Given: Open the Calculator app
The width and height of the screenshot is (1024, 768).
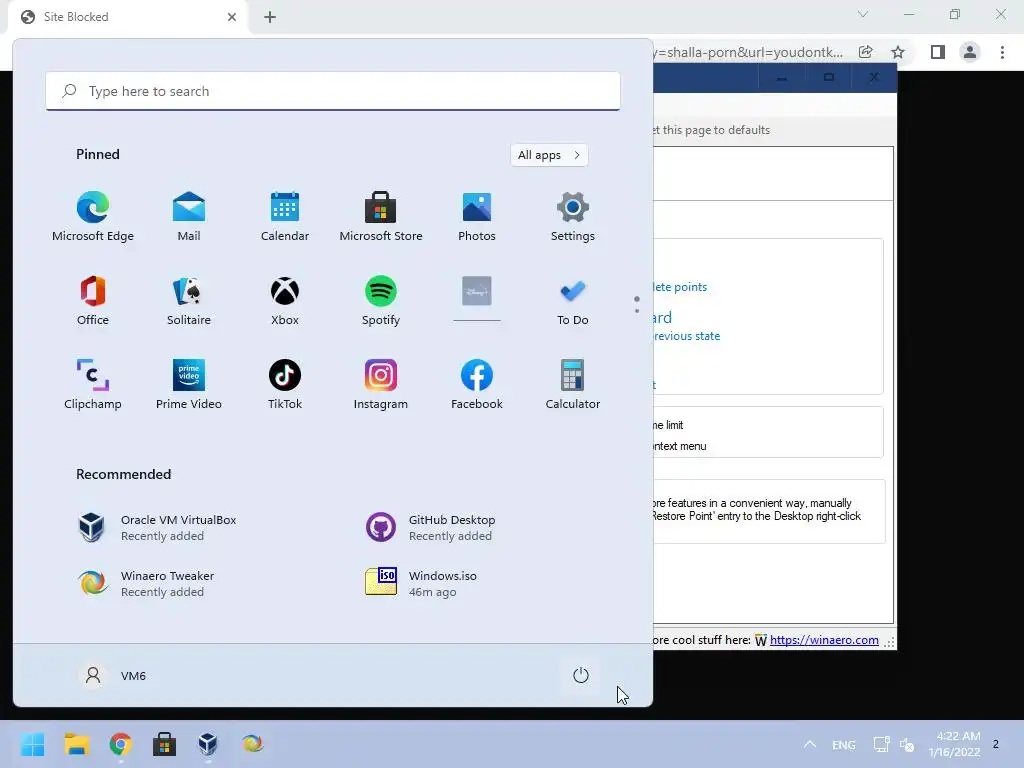Looking at the screenshot, I should tap(573, 384).
